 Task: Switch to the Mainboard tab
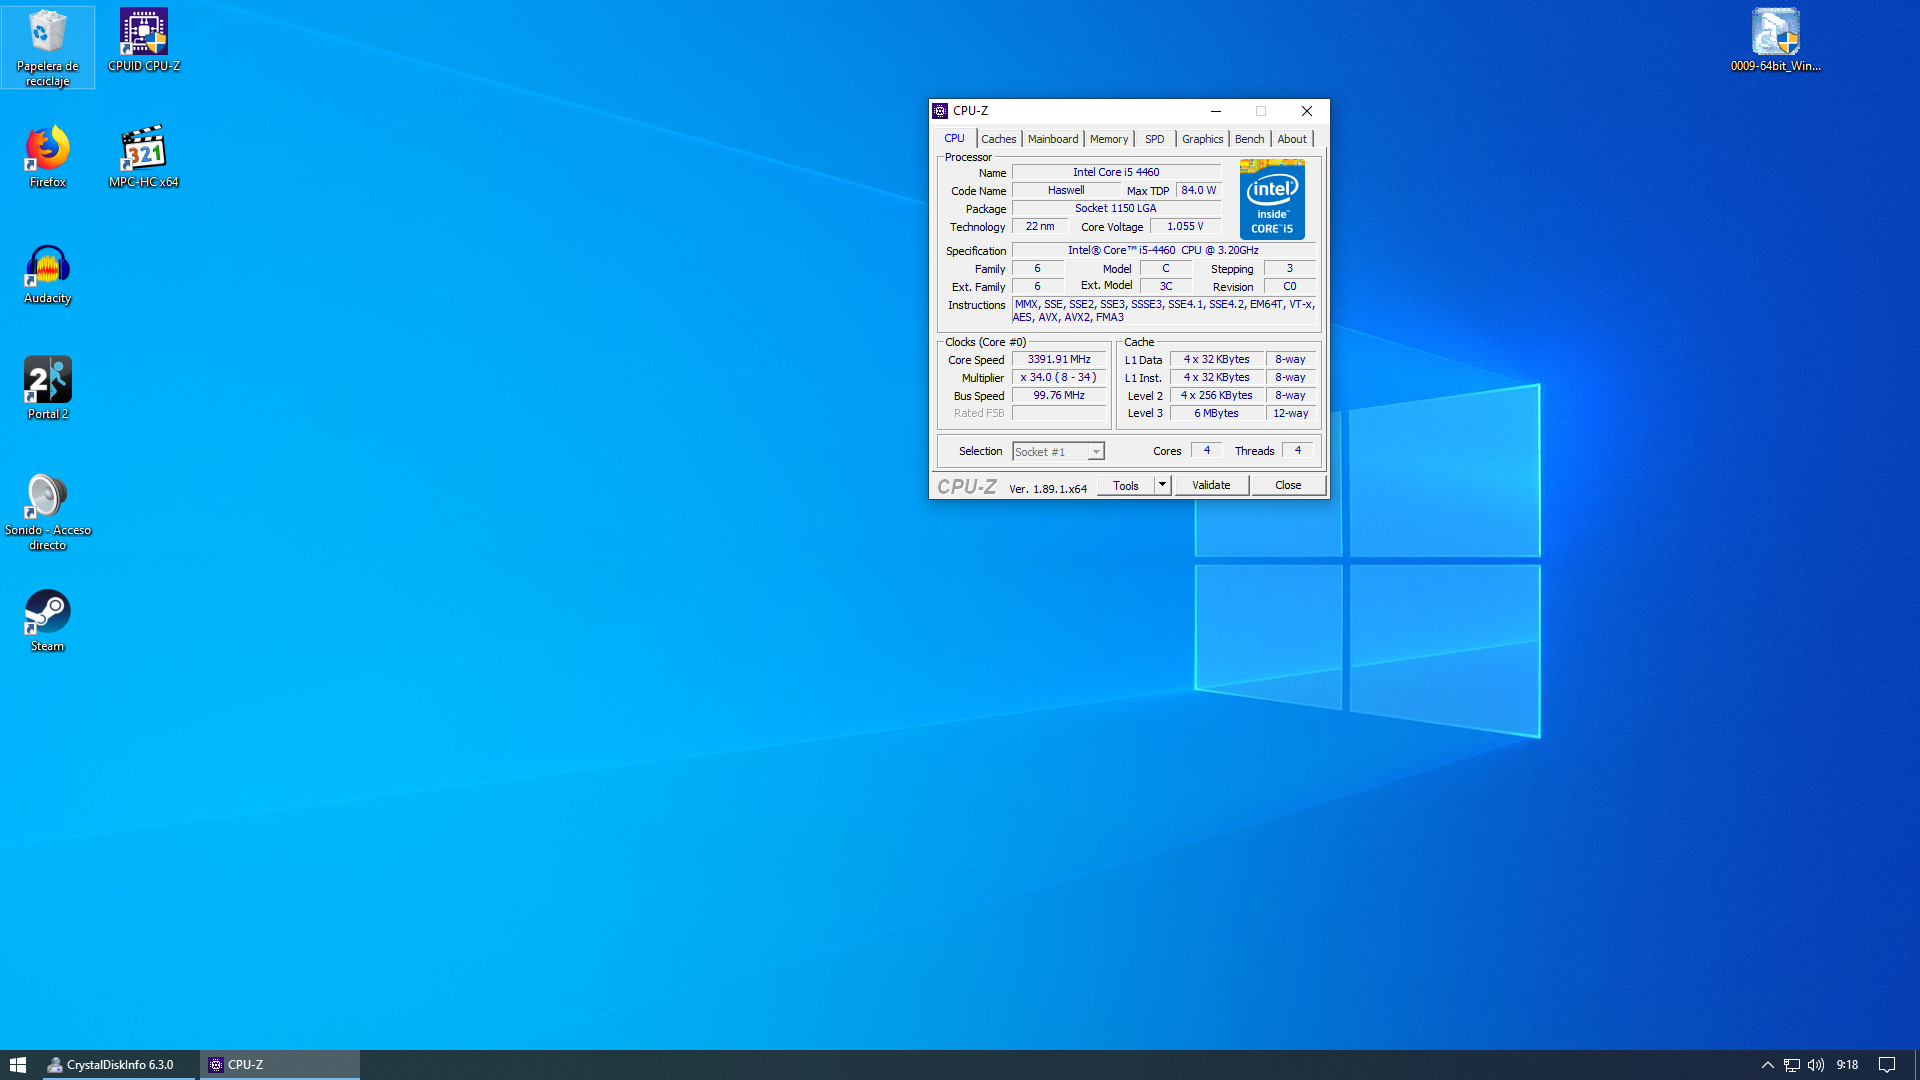tap(1052, 139)
